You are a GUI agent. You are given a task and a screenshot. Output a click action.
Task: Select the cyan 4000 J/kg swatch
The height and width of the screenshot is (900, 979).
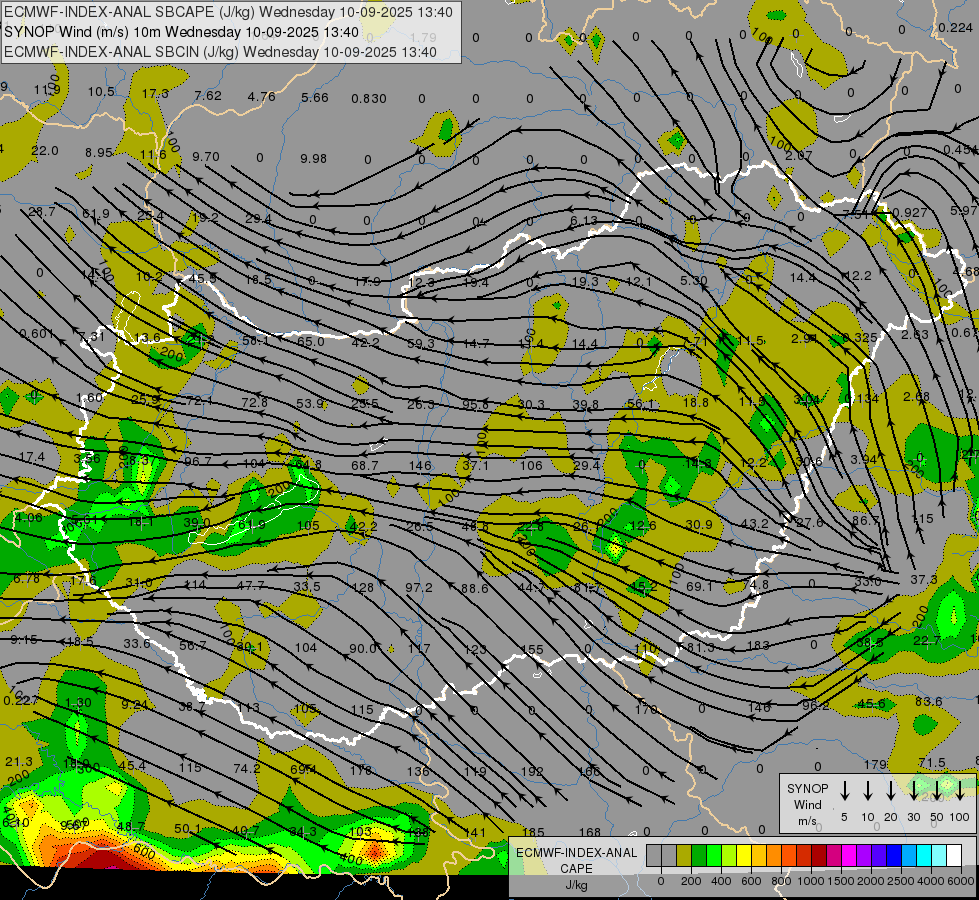click(x=925, y=855)
